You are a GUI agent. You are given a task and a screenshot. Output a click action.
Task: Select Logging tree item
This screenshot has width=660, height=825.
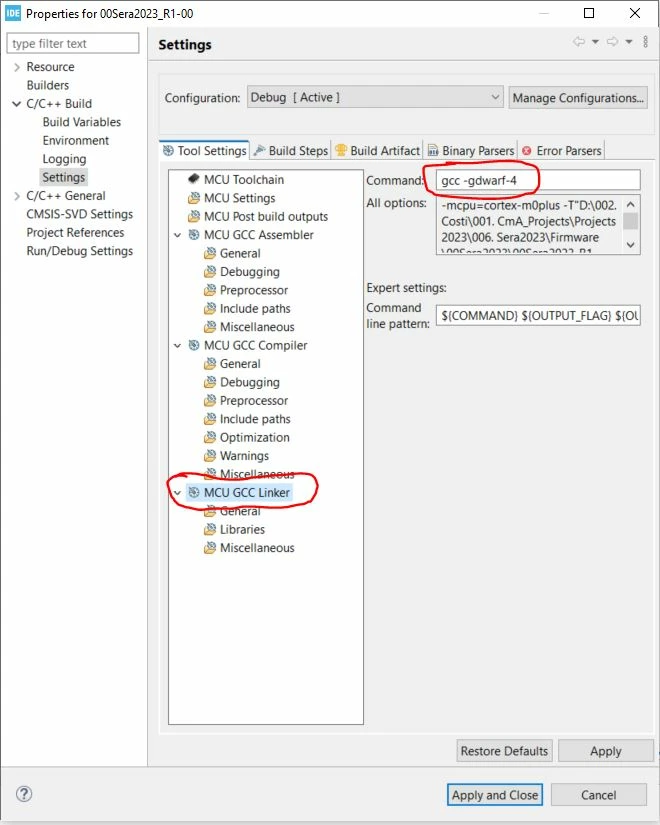click(64, 159)
